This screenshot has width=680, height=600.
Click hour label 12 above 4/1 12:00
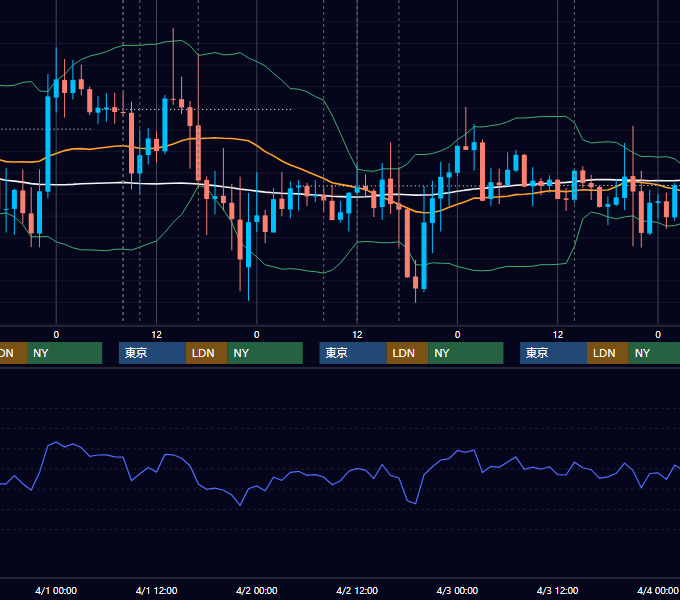[x=157, y=335]
